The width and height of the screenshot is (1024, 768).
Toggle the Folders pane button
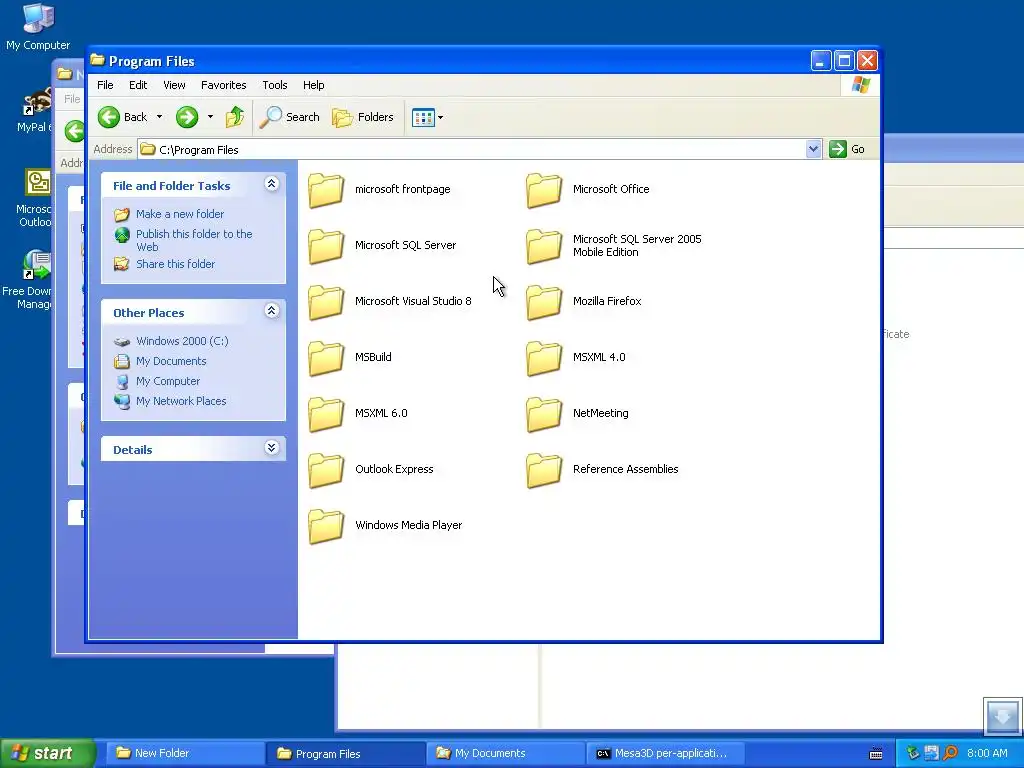click(363, 118)
